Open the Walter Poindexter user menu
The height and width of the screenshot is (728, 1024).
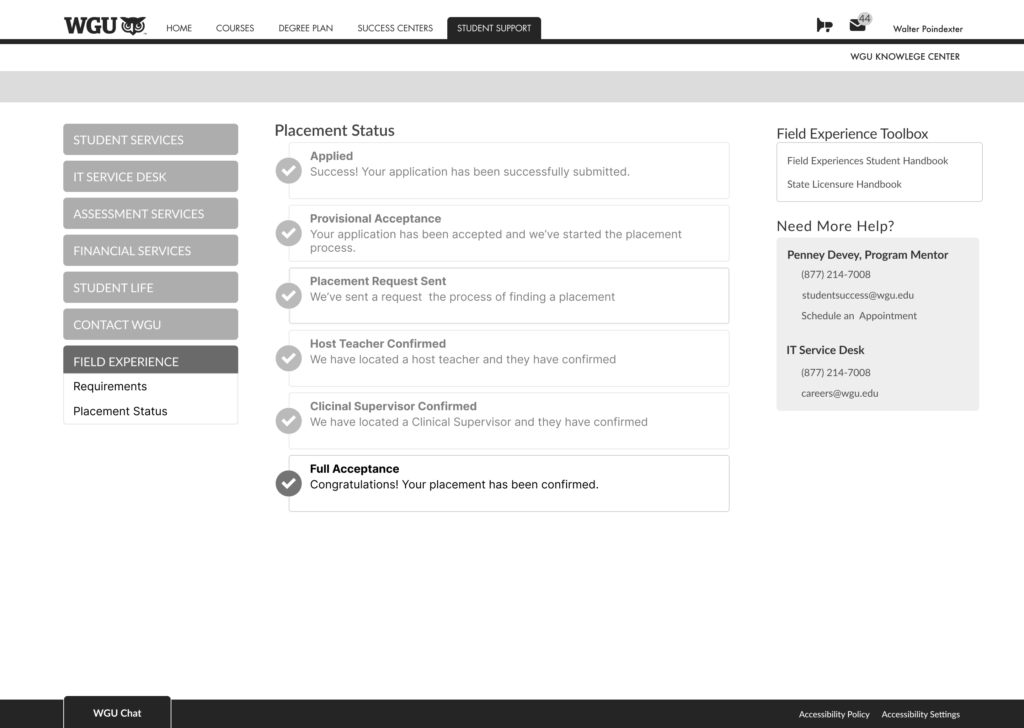point(927,29)
